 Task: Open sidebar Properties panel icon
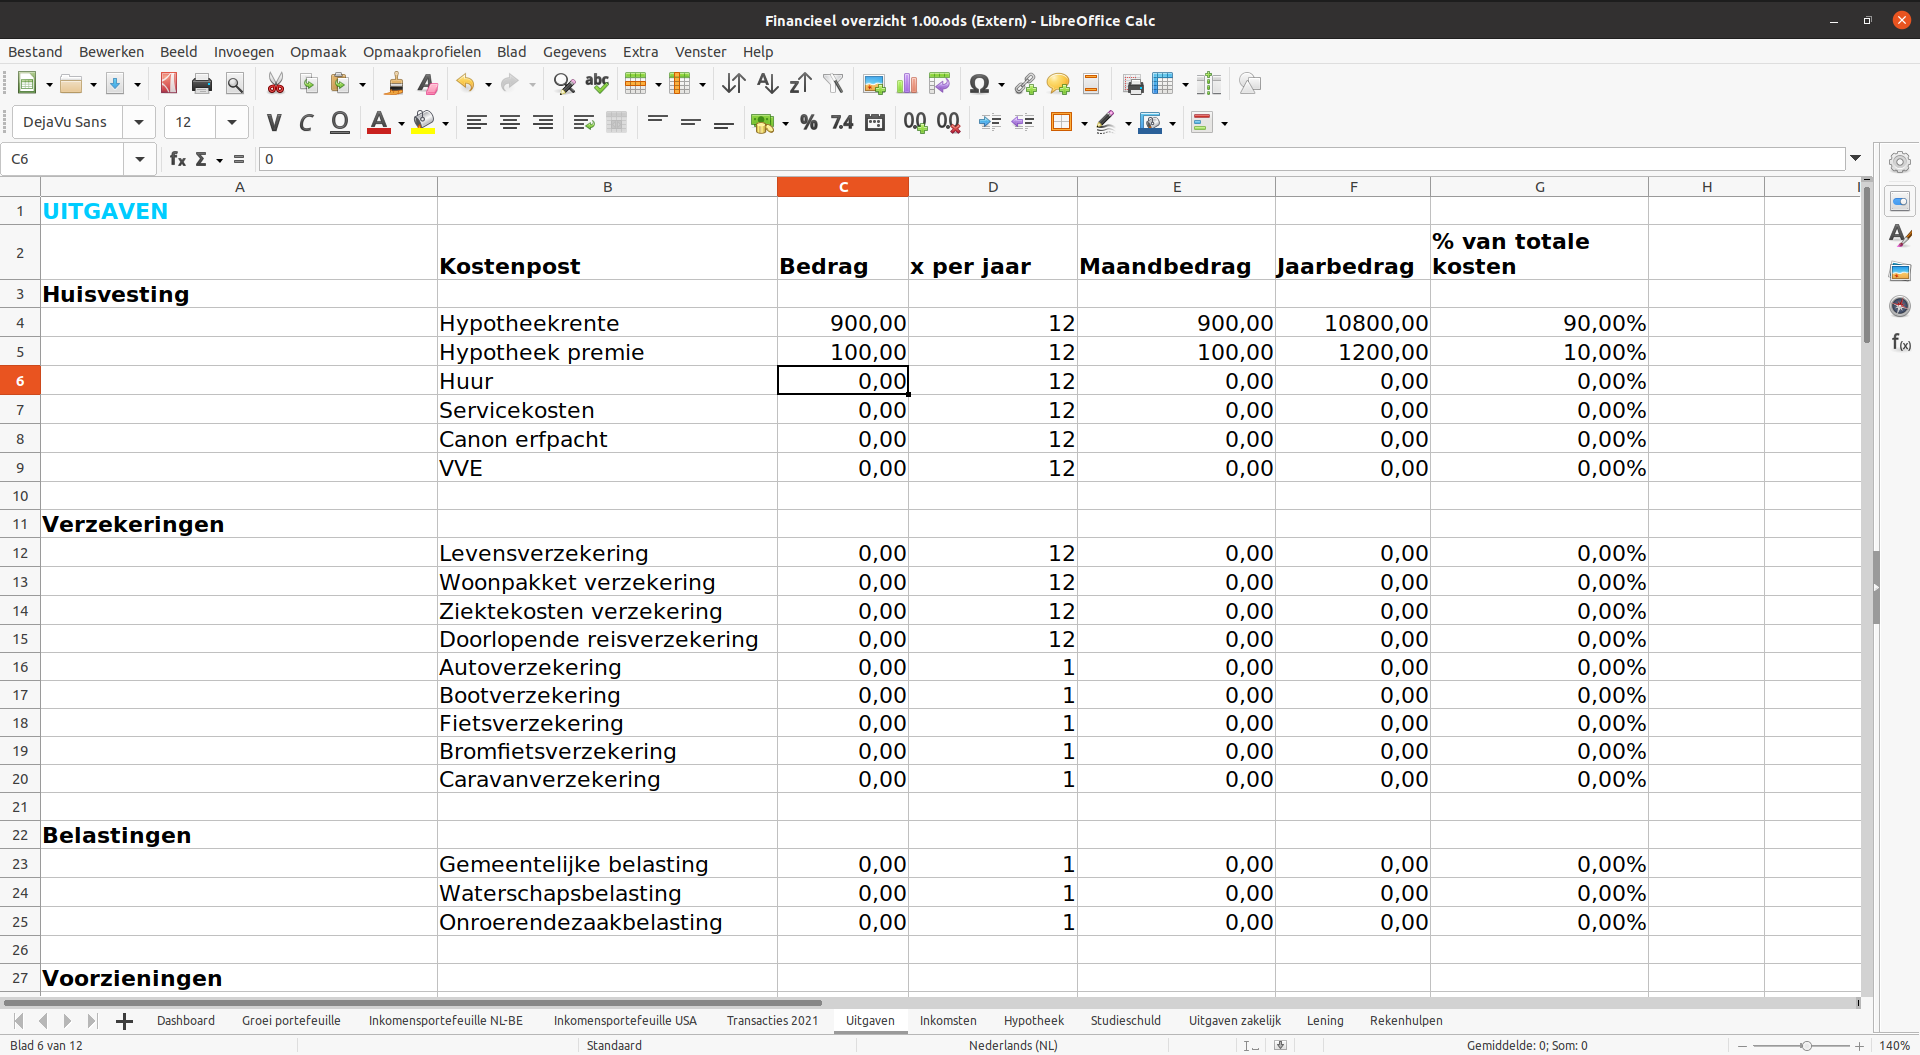[1900, 202]
